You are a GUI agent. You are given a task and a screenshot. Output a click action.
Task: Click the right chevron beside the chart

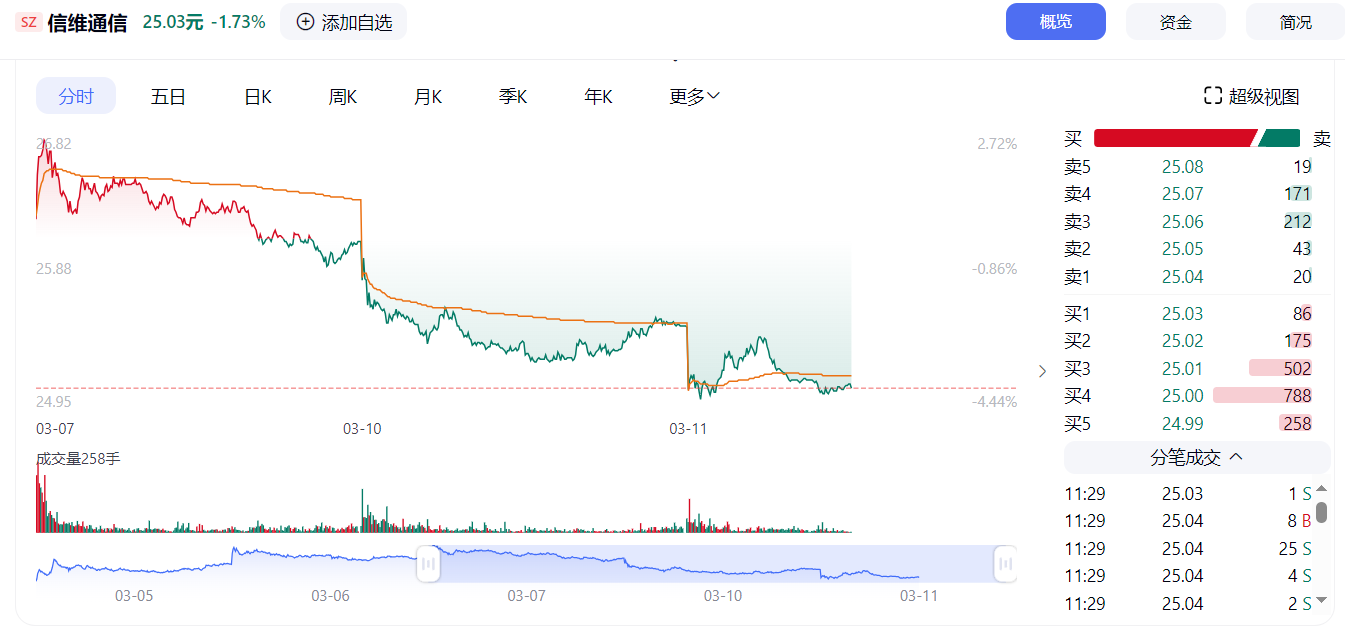pos(1041,371)
